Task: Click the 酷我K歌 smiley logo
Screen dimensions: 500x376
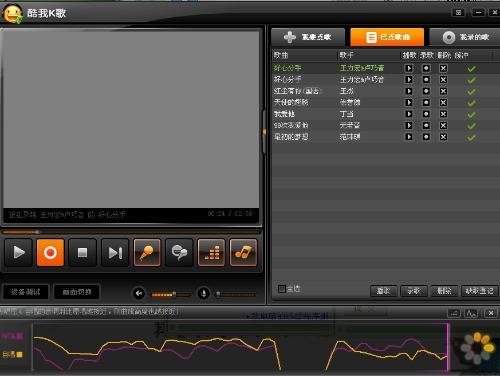Action: pos(12,13)
